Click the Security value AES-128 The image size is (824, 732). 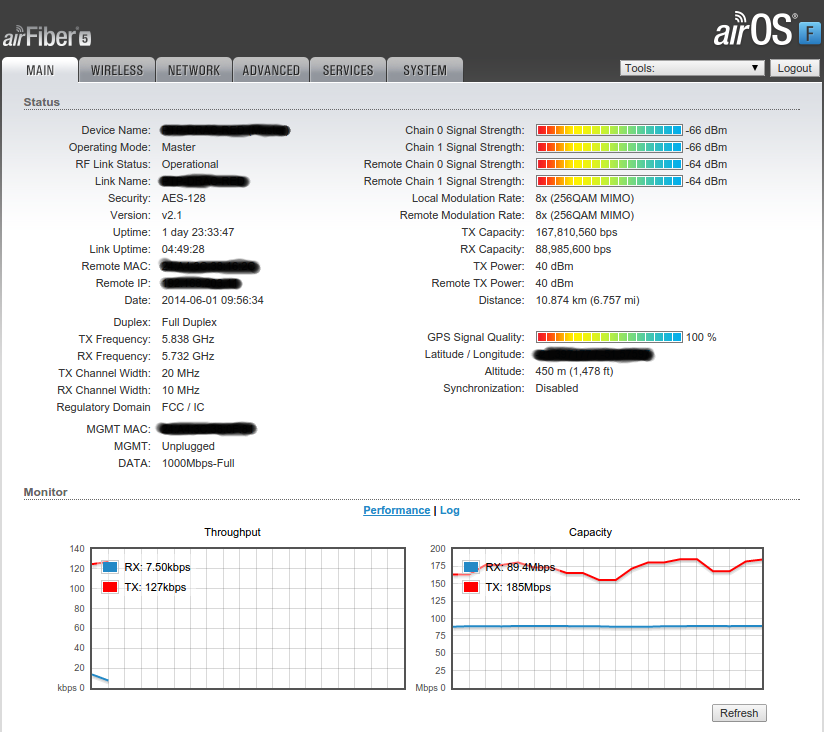tap(183, 198)
